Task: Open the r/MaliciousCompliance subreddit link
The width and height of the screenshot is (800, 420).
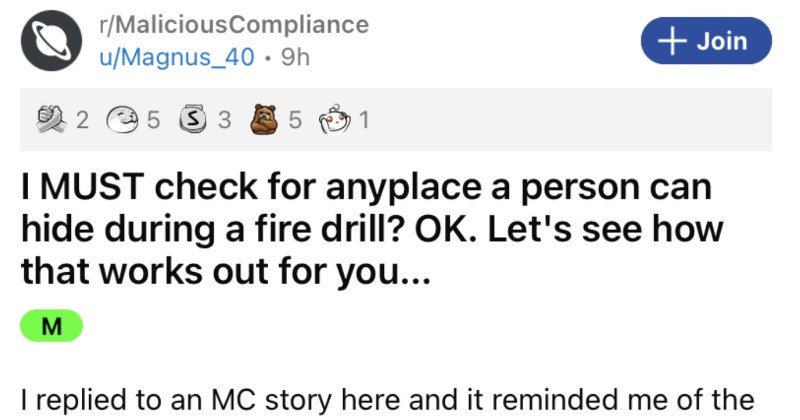Action: point(233,25)
